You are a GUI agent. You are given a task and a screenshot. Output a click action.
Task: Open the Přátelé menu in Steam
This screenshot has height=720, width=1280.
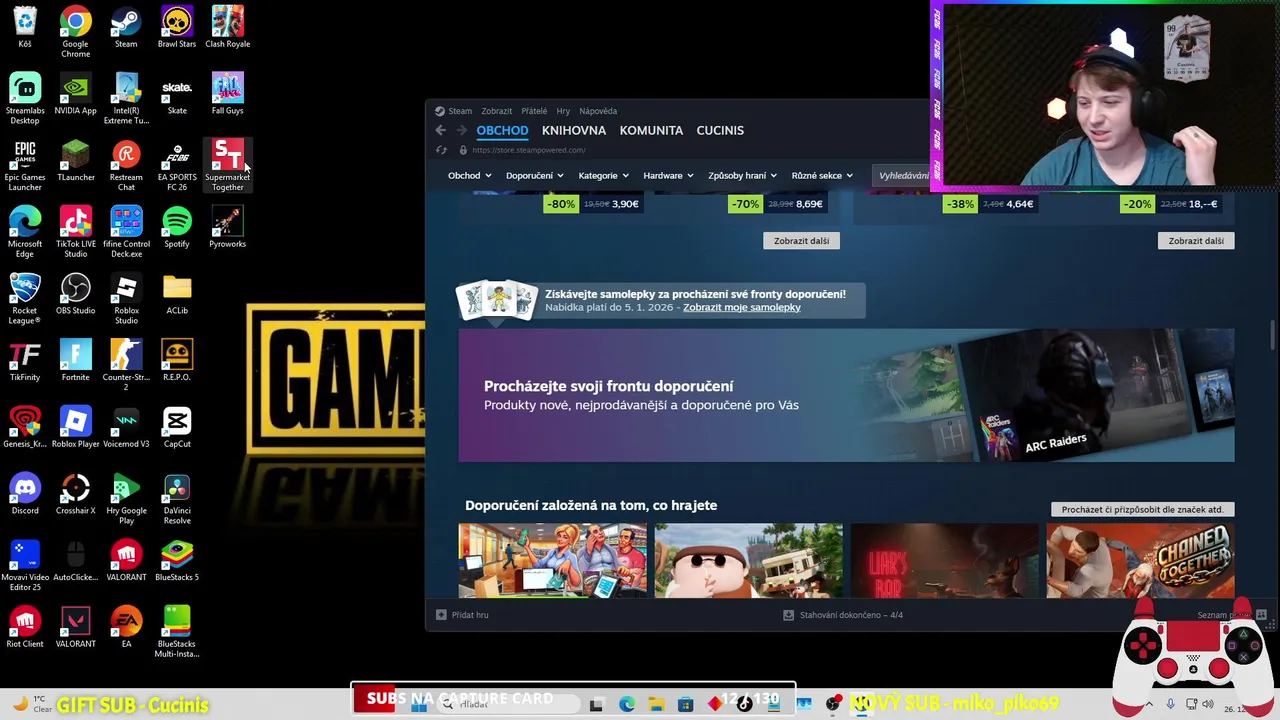(534, 111)
